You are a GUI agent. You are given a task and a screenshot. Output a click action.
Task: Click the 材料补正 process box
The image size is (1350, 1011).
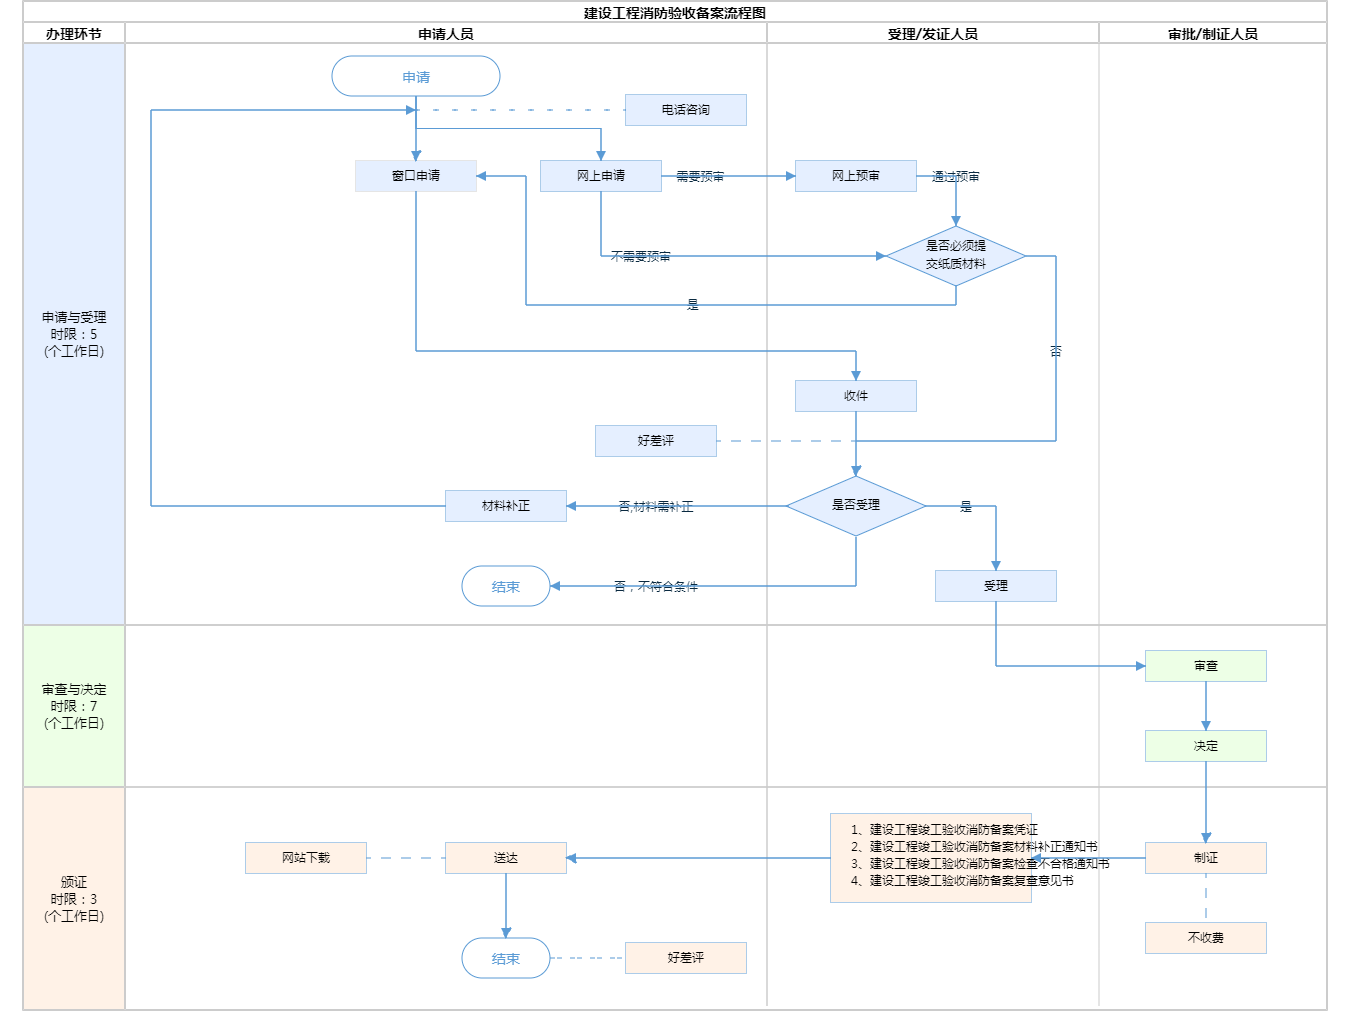point(505,506)
